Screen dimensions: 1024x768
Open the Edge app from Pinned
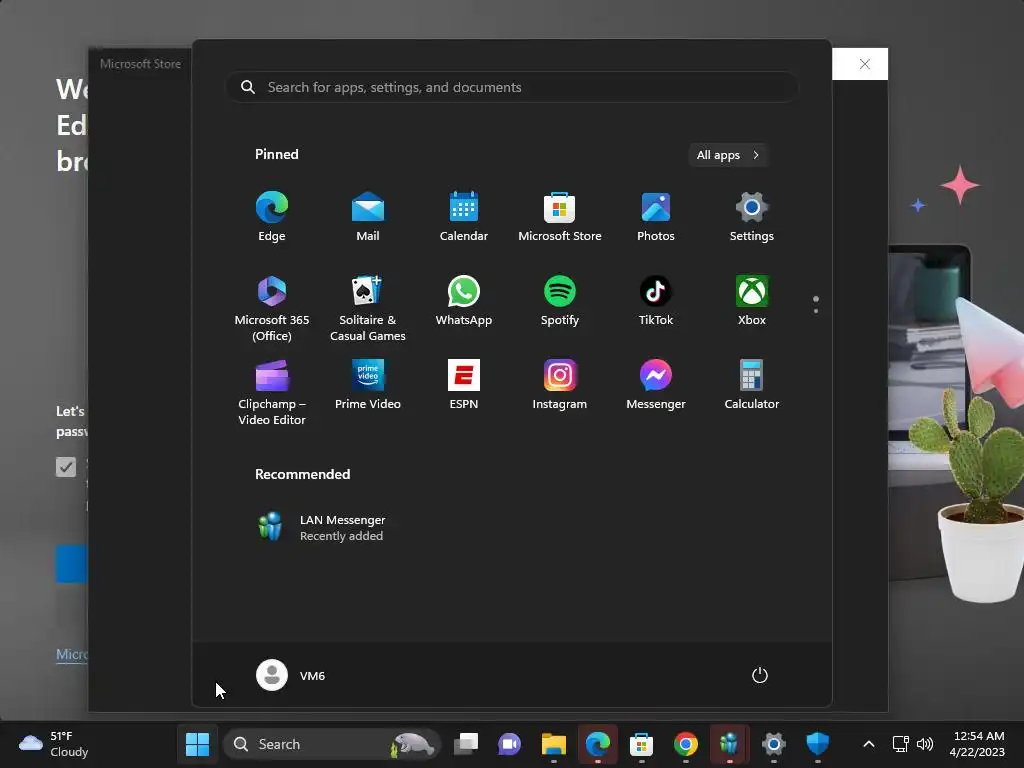pos(272,217)
